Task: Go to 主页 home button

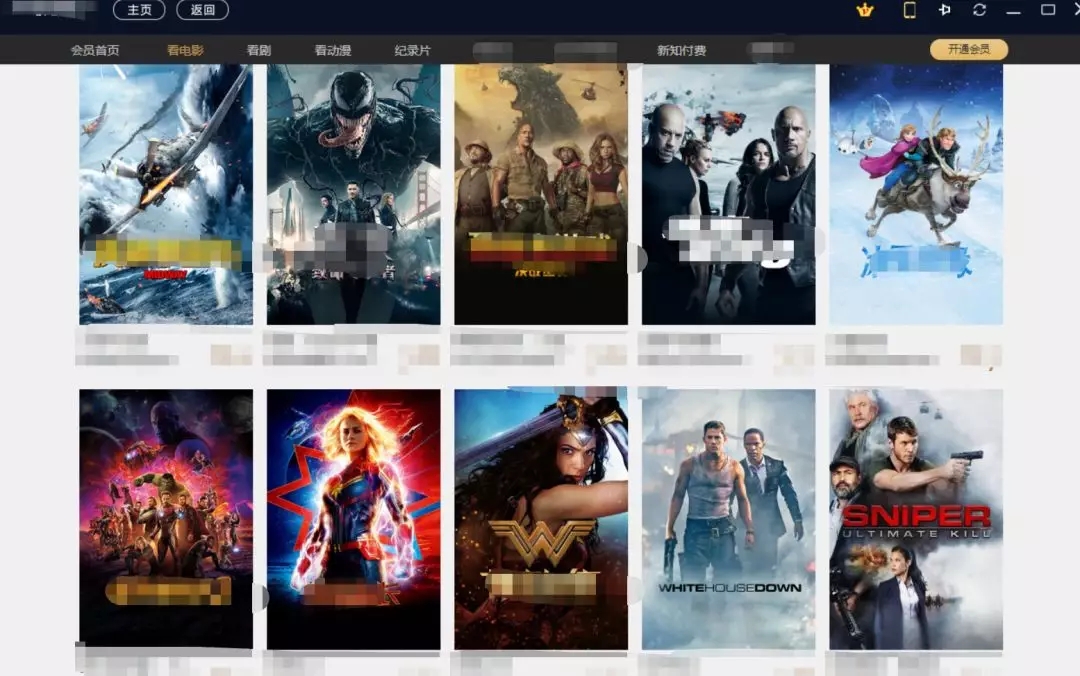Action: (139, 10)
